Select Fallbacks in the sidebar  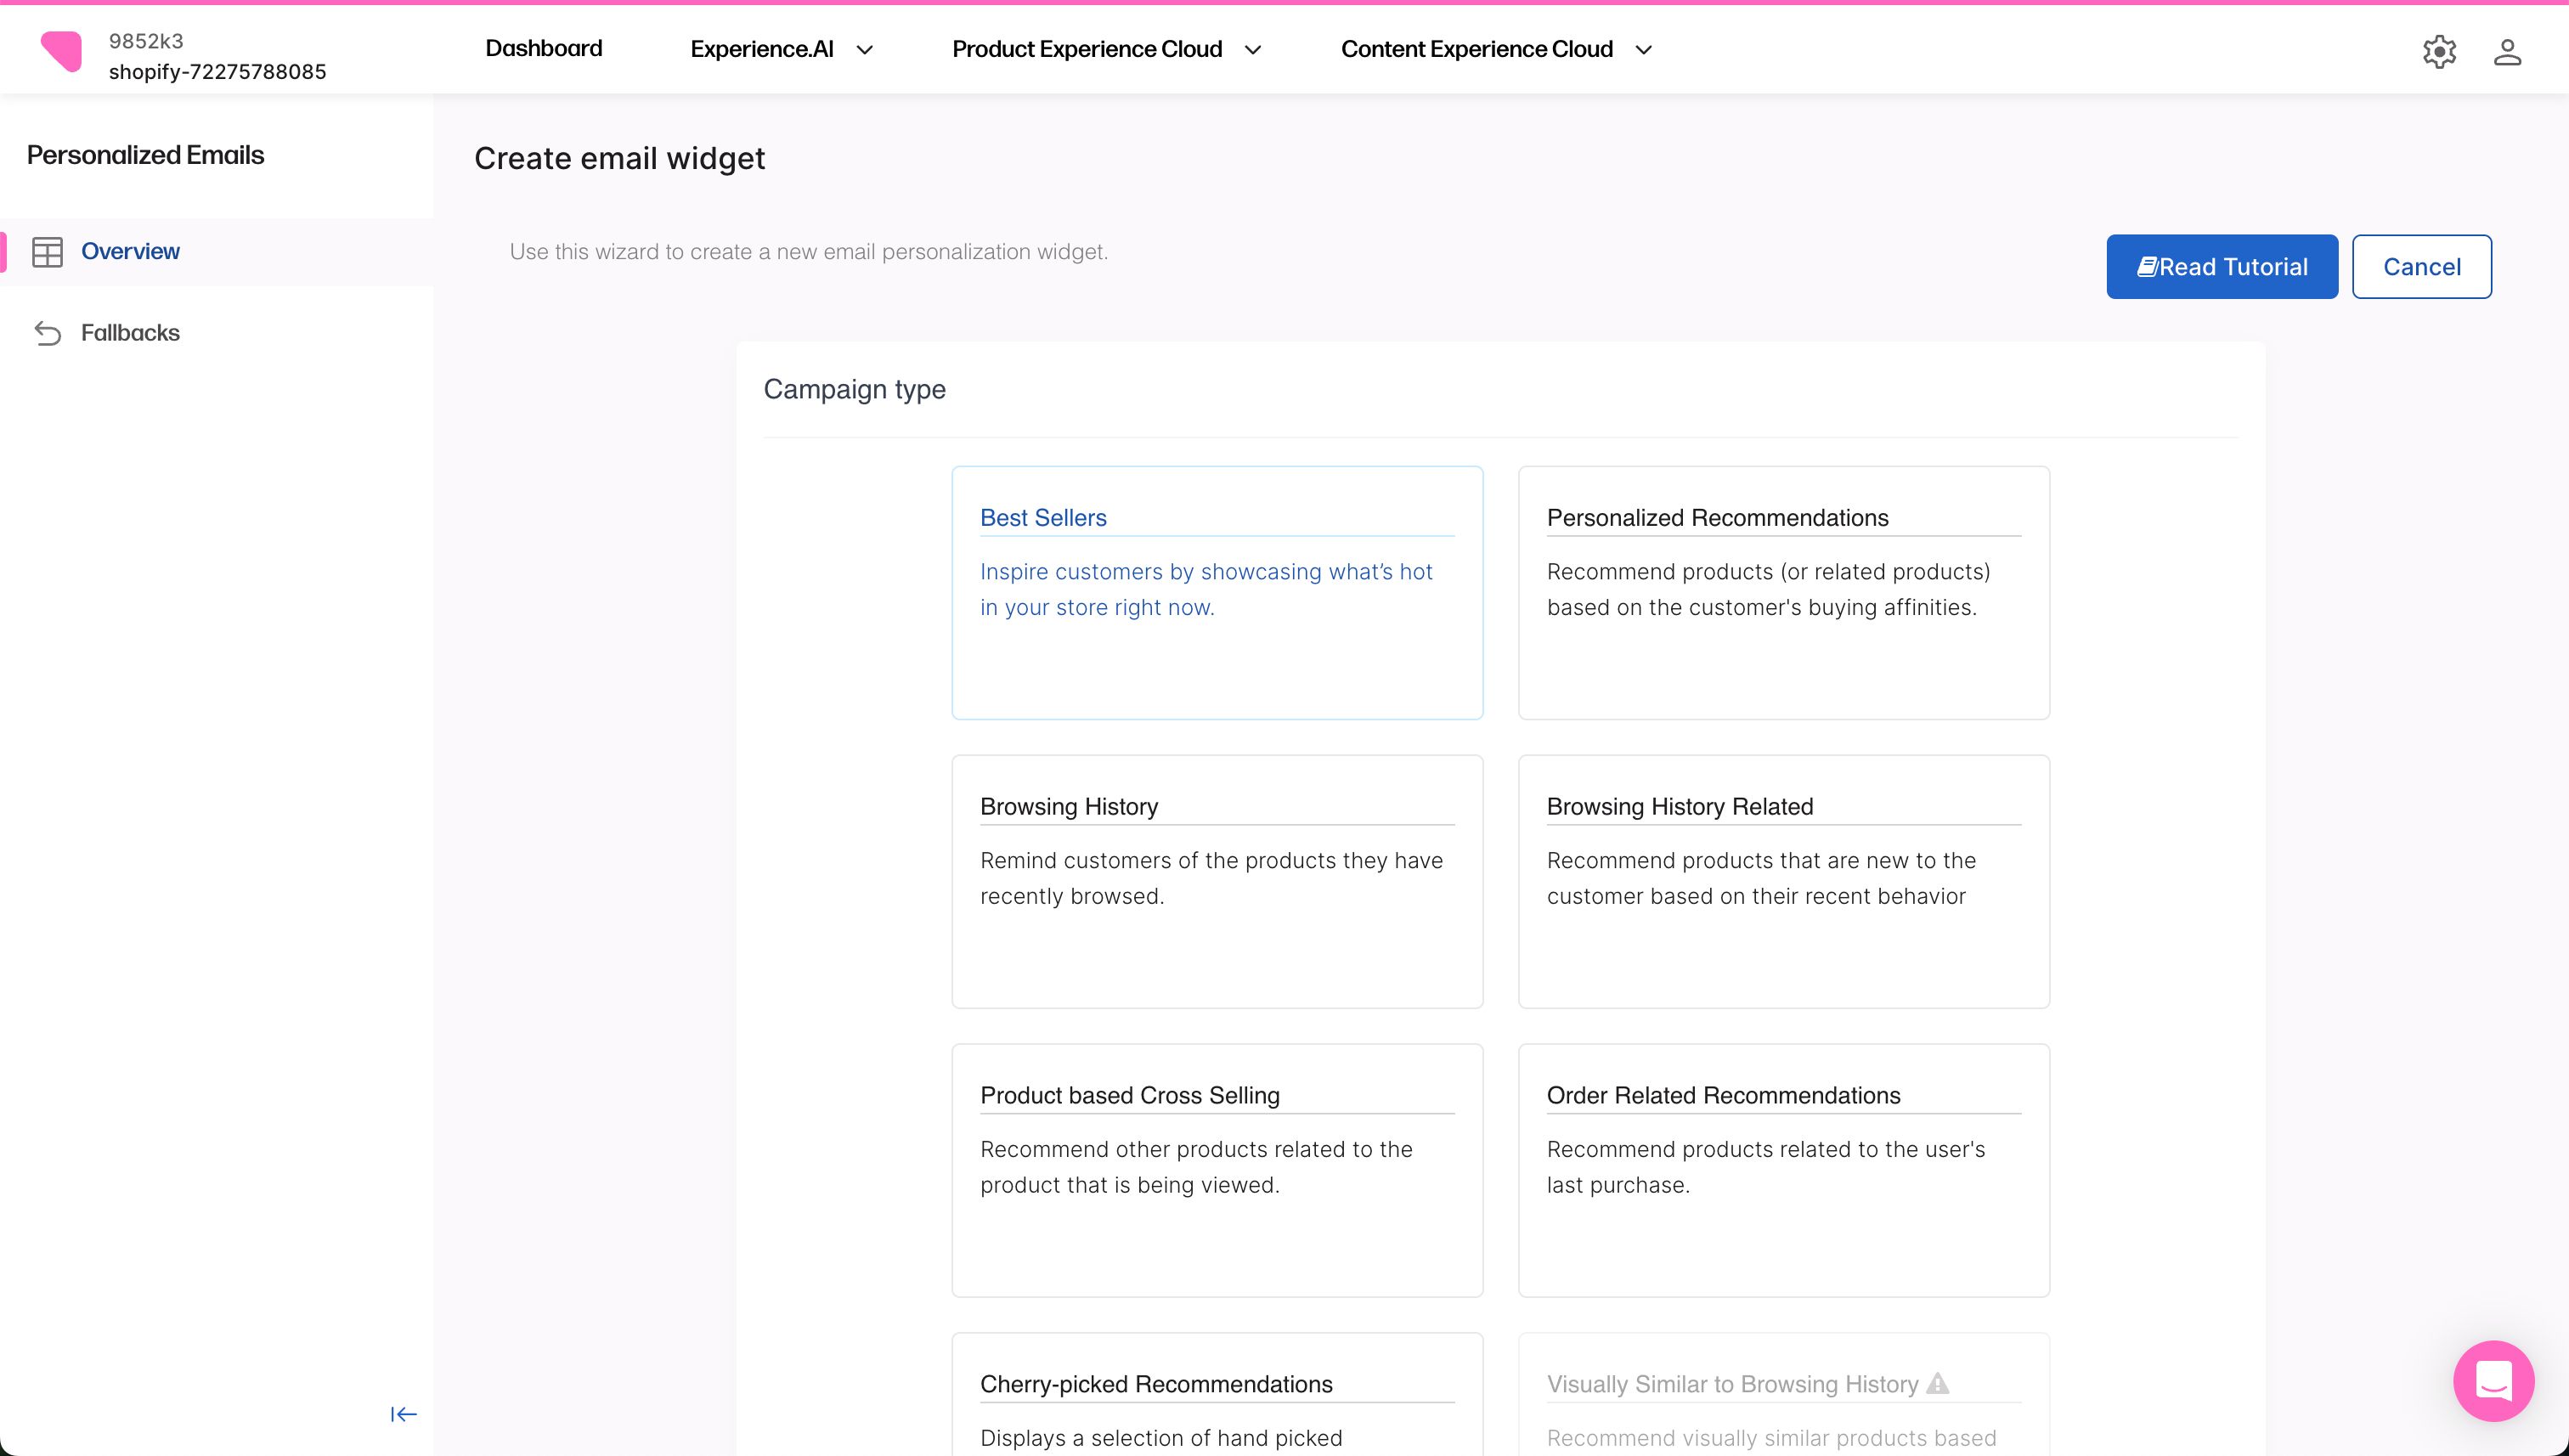coord(130,333)
